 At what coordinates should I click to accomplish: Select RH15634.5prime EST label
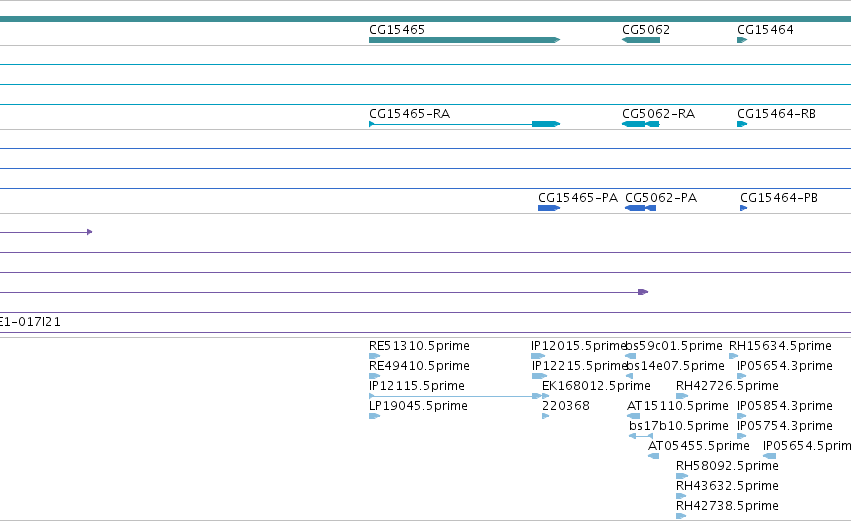click(x=780, y=346)
